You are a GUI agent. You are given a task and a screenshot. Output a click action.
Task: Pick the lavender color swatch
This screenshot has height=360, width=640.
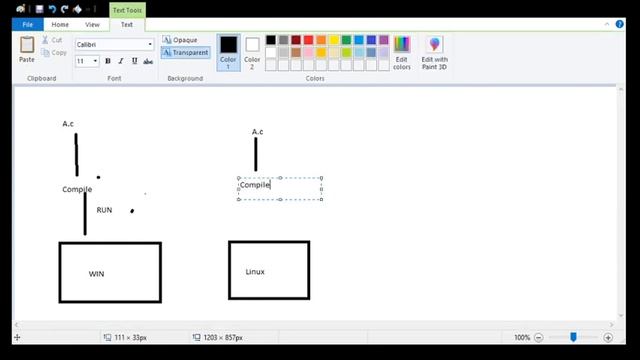384,52
